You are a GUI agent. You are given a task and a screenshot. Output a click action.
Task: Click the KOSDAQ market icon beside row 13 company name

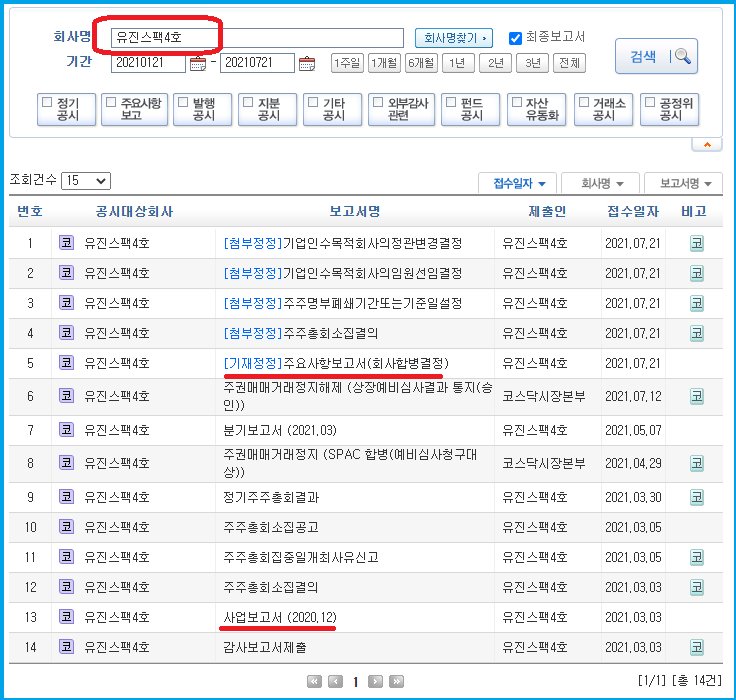tap(66, 617)
